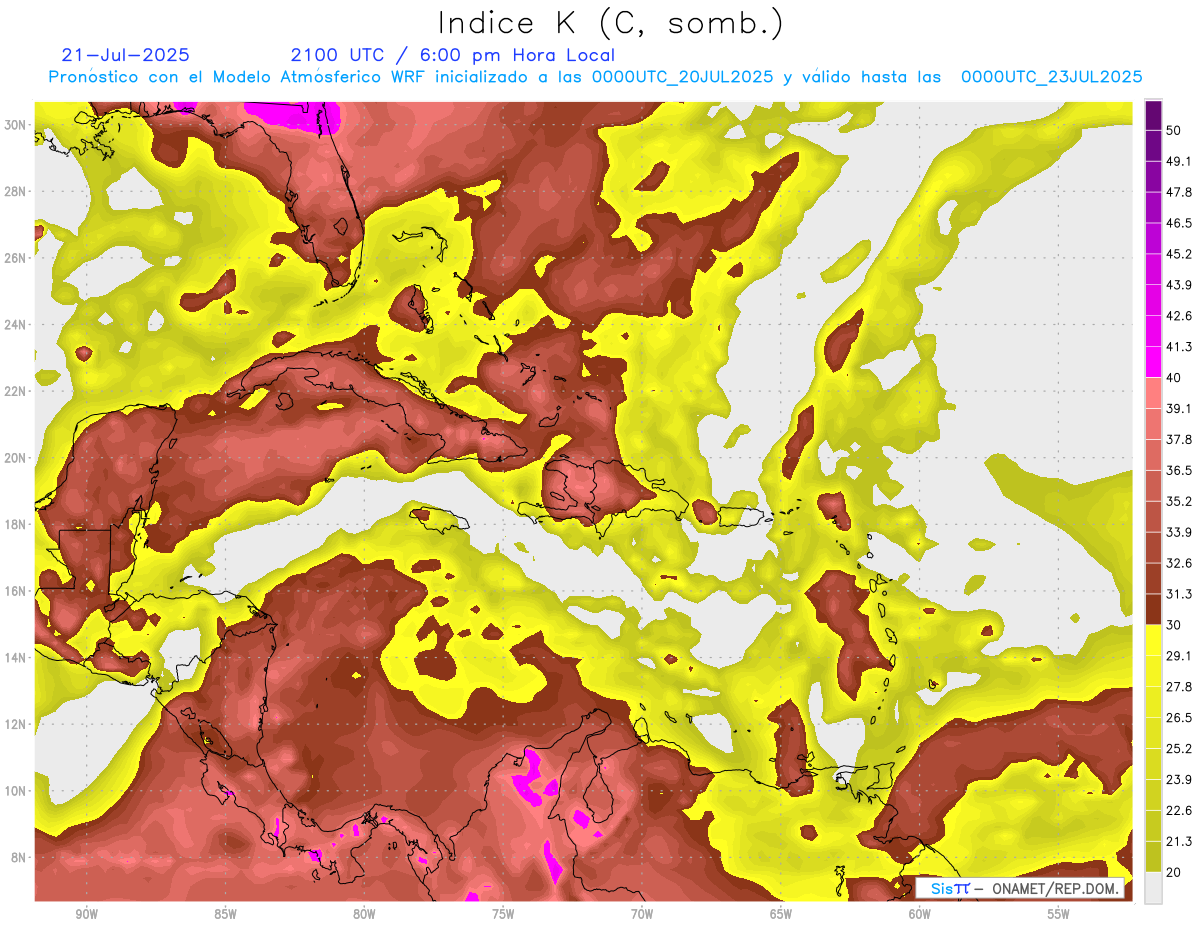Select the date "21-Jul-2025"
1200x927 pixels.
(125, 55)
